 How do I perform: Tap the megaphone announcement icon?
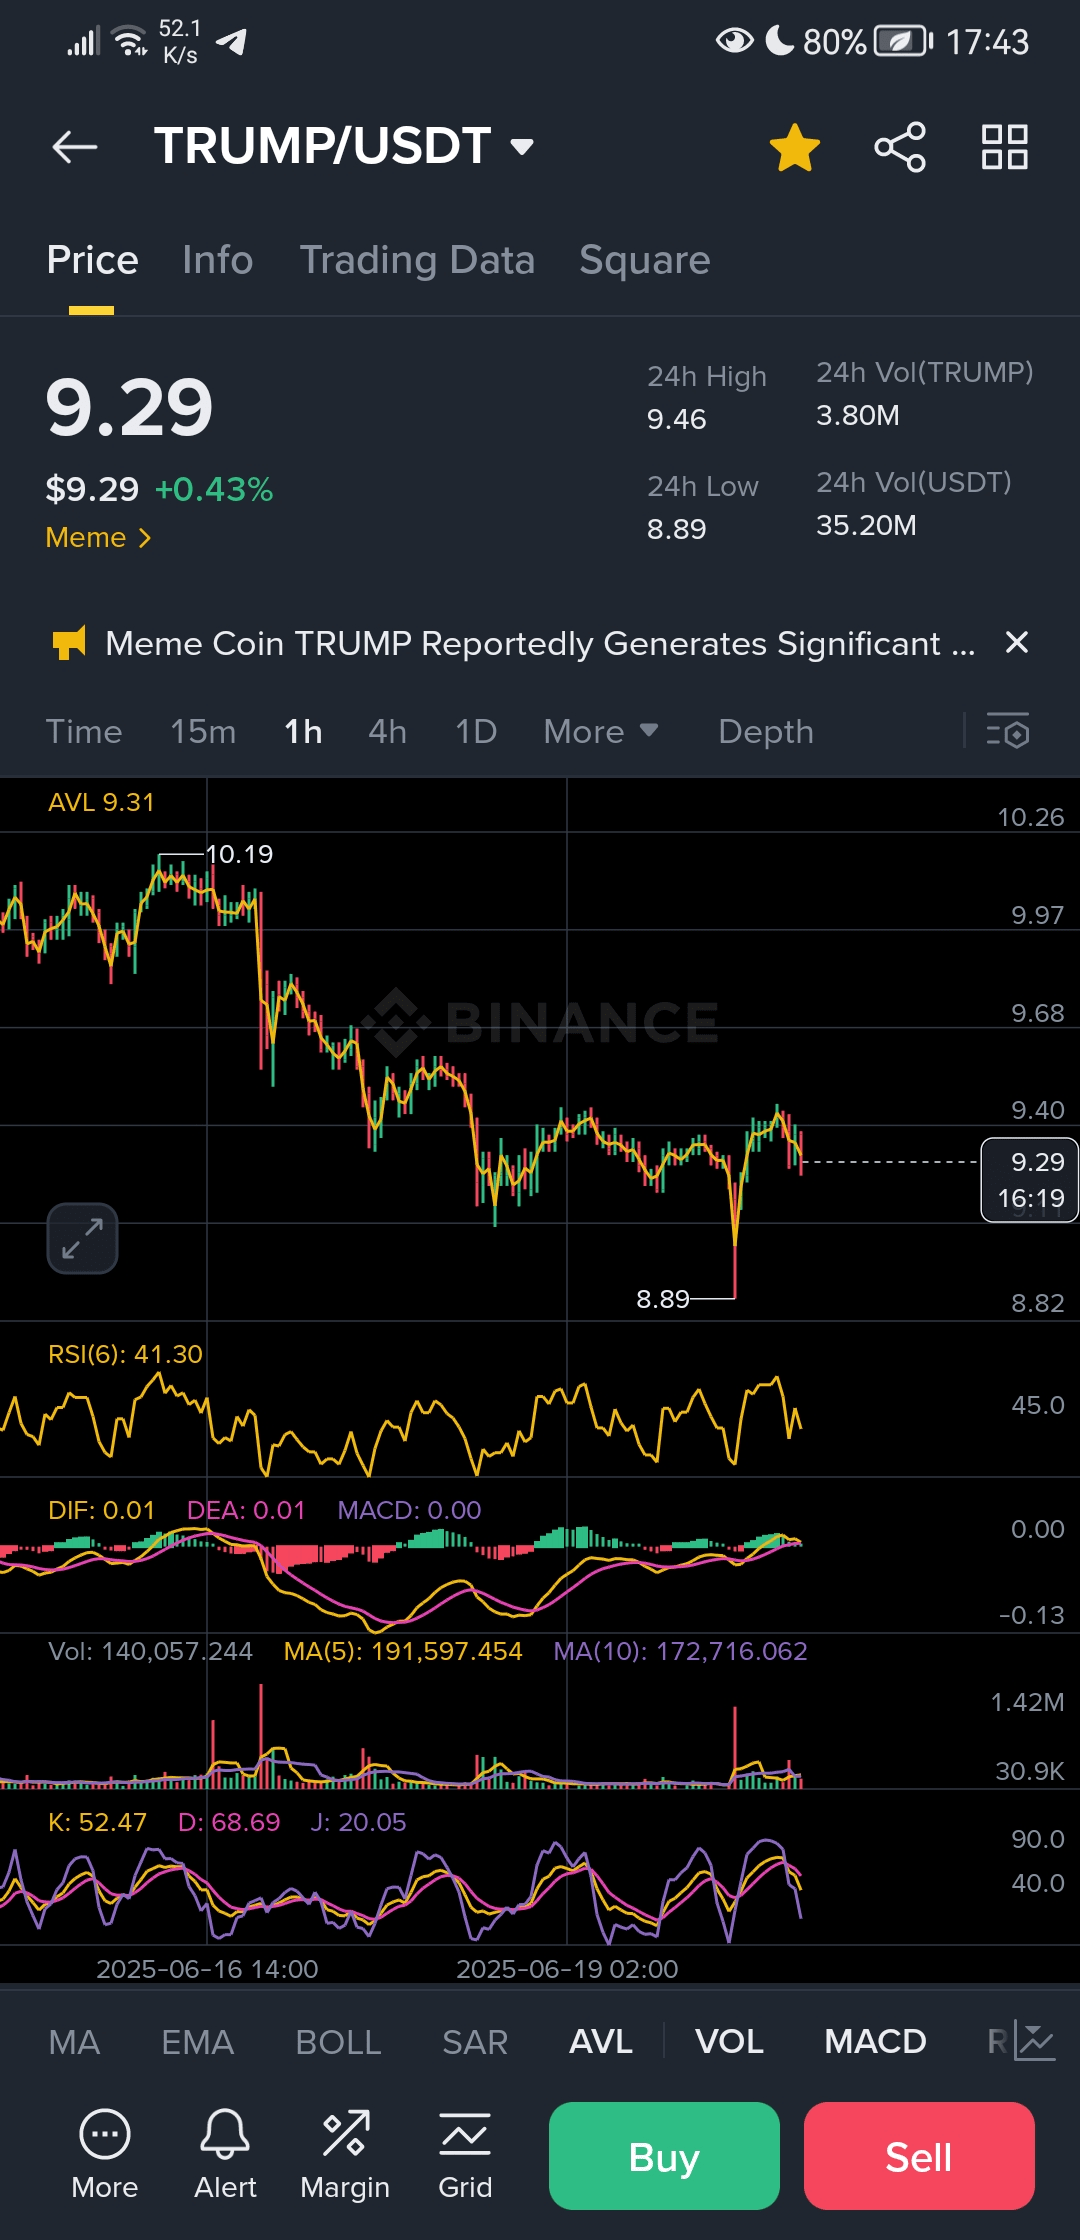[x=69, y=643]
